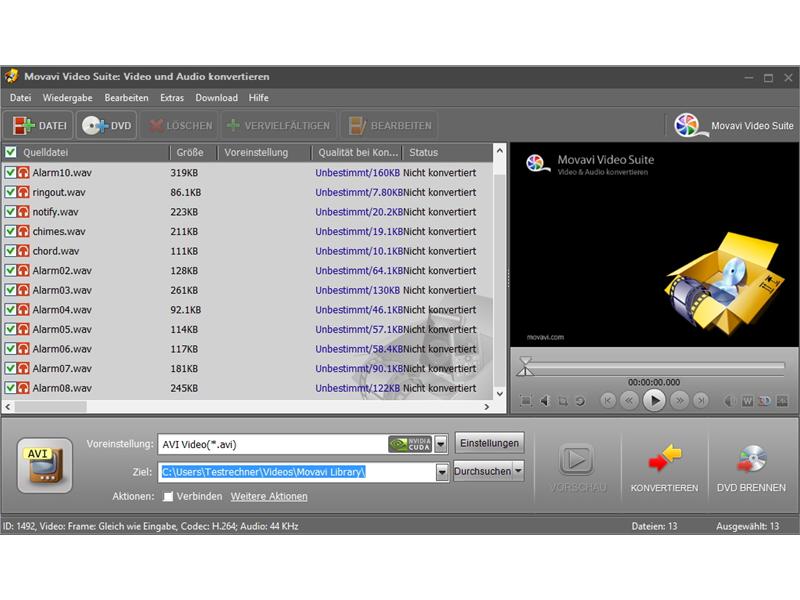
Task: Select the Alarm03.wav file name
Action: pyautogui.click(x=62, y=290)
